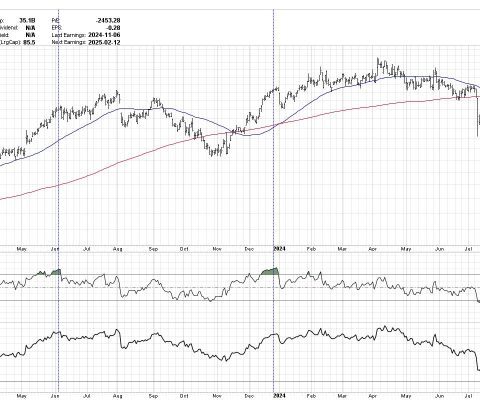Screen dimensions: 480x400
Task: Click the 2024 label on the bottom indicator axis
Action: (x=279, y=396)
